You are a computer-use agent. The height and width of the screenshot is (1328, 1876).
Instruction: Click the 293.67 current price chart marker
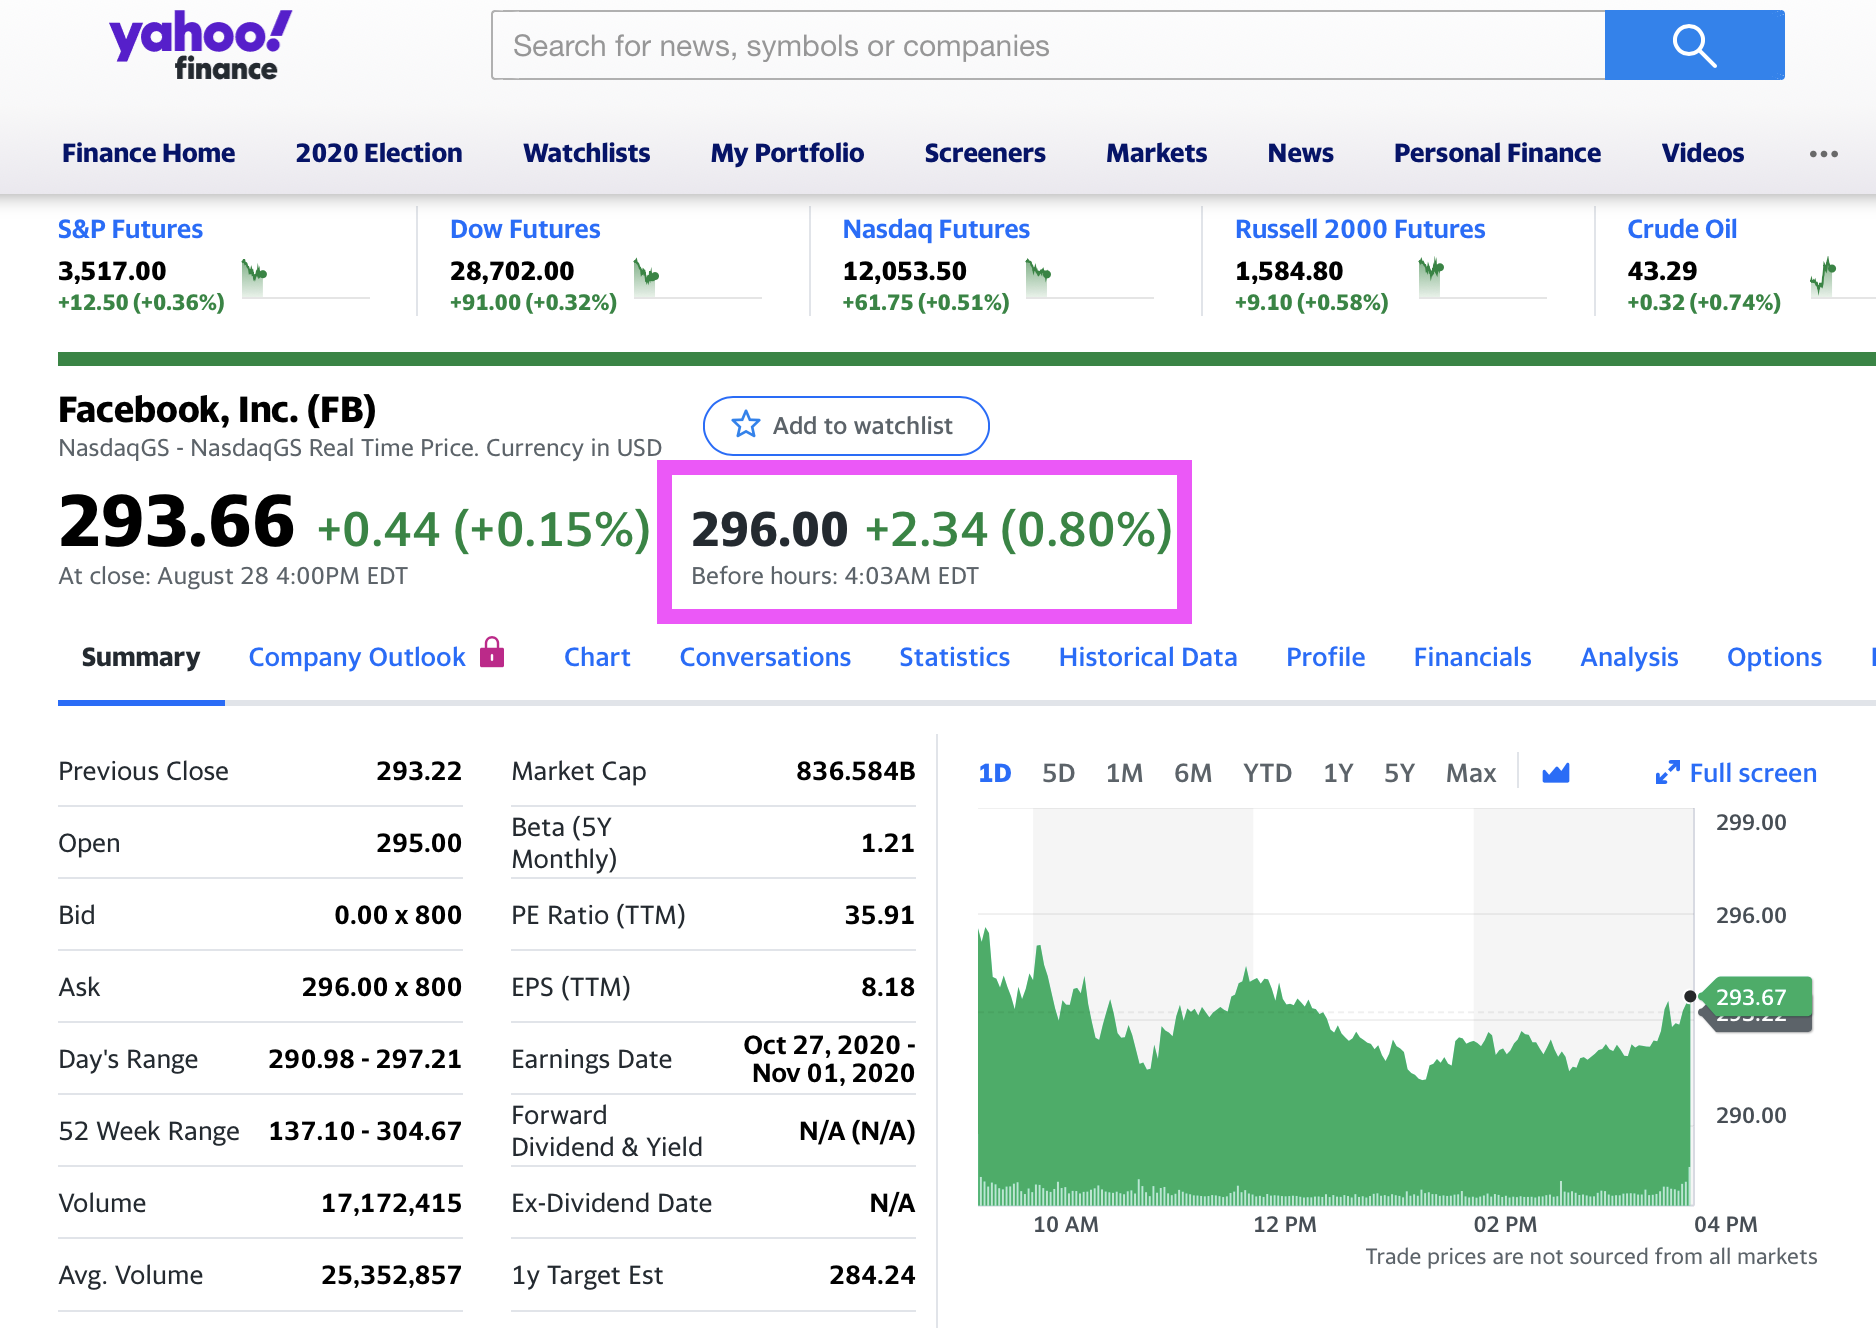1758,997
